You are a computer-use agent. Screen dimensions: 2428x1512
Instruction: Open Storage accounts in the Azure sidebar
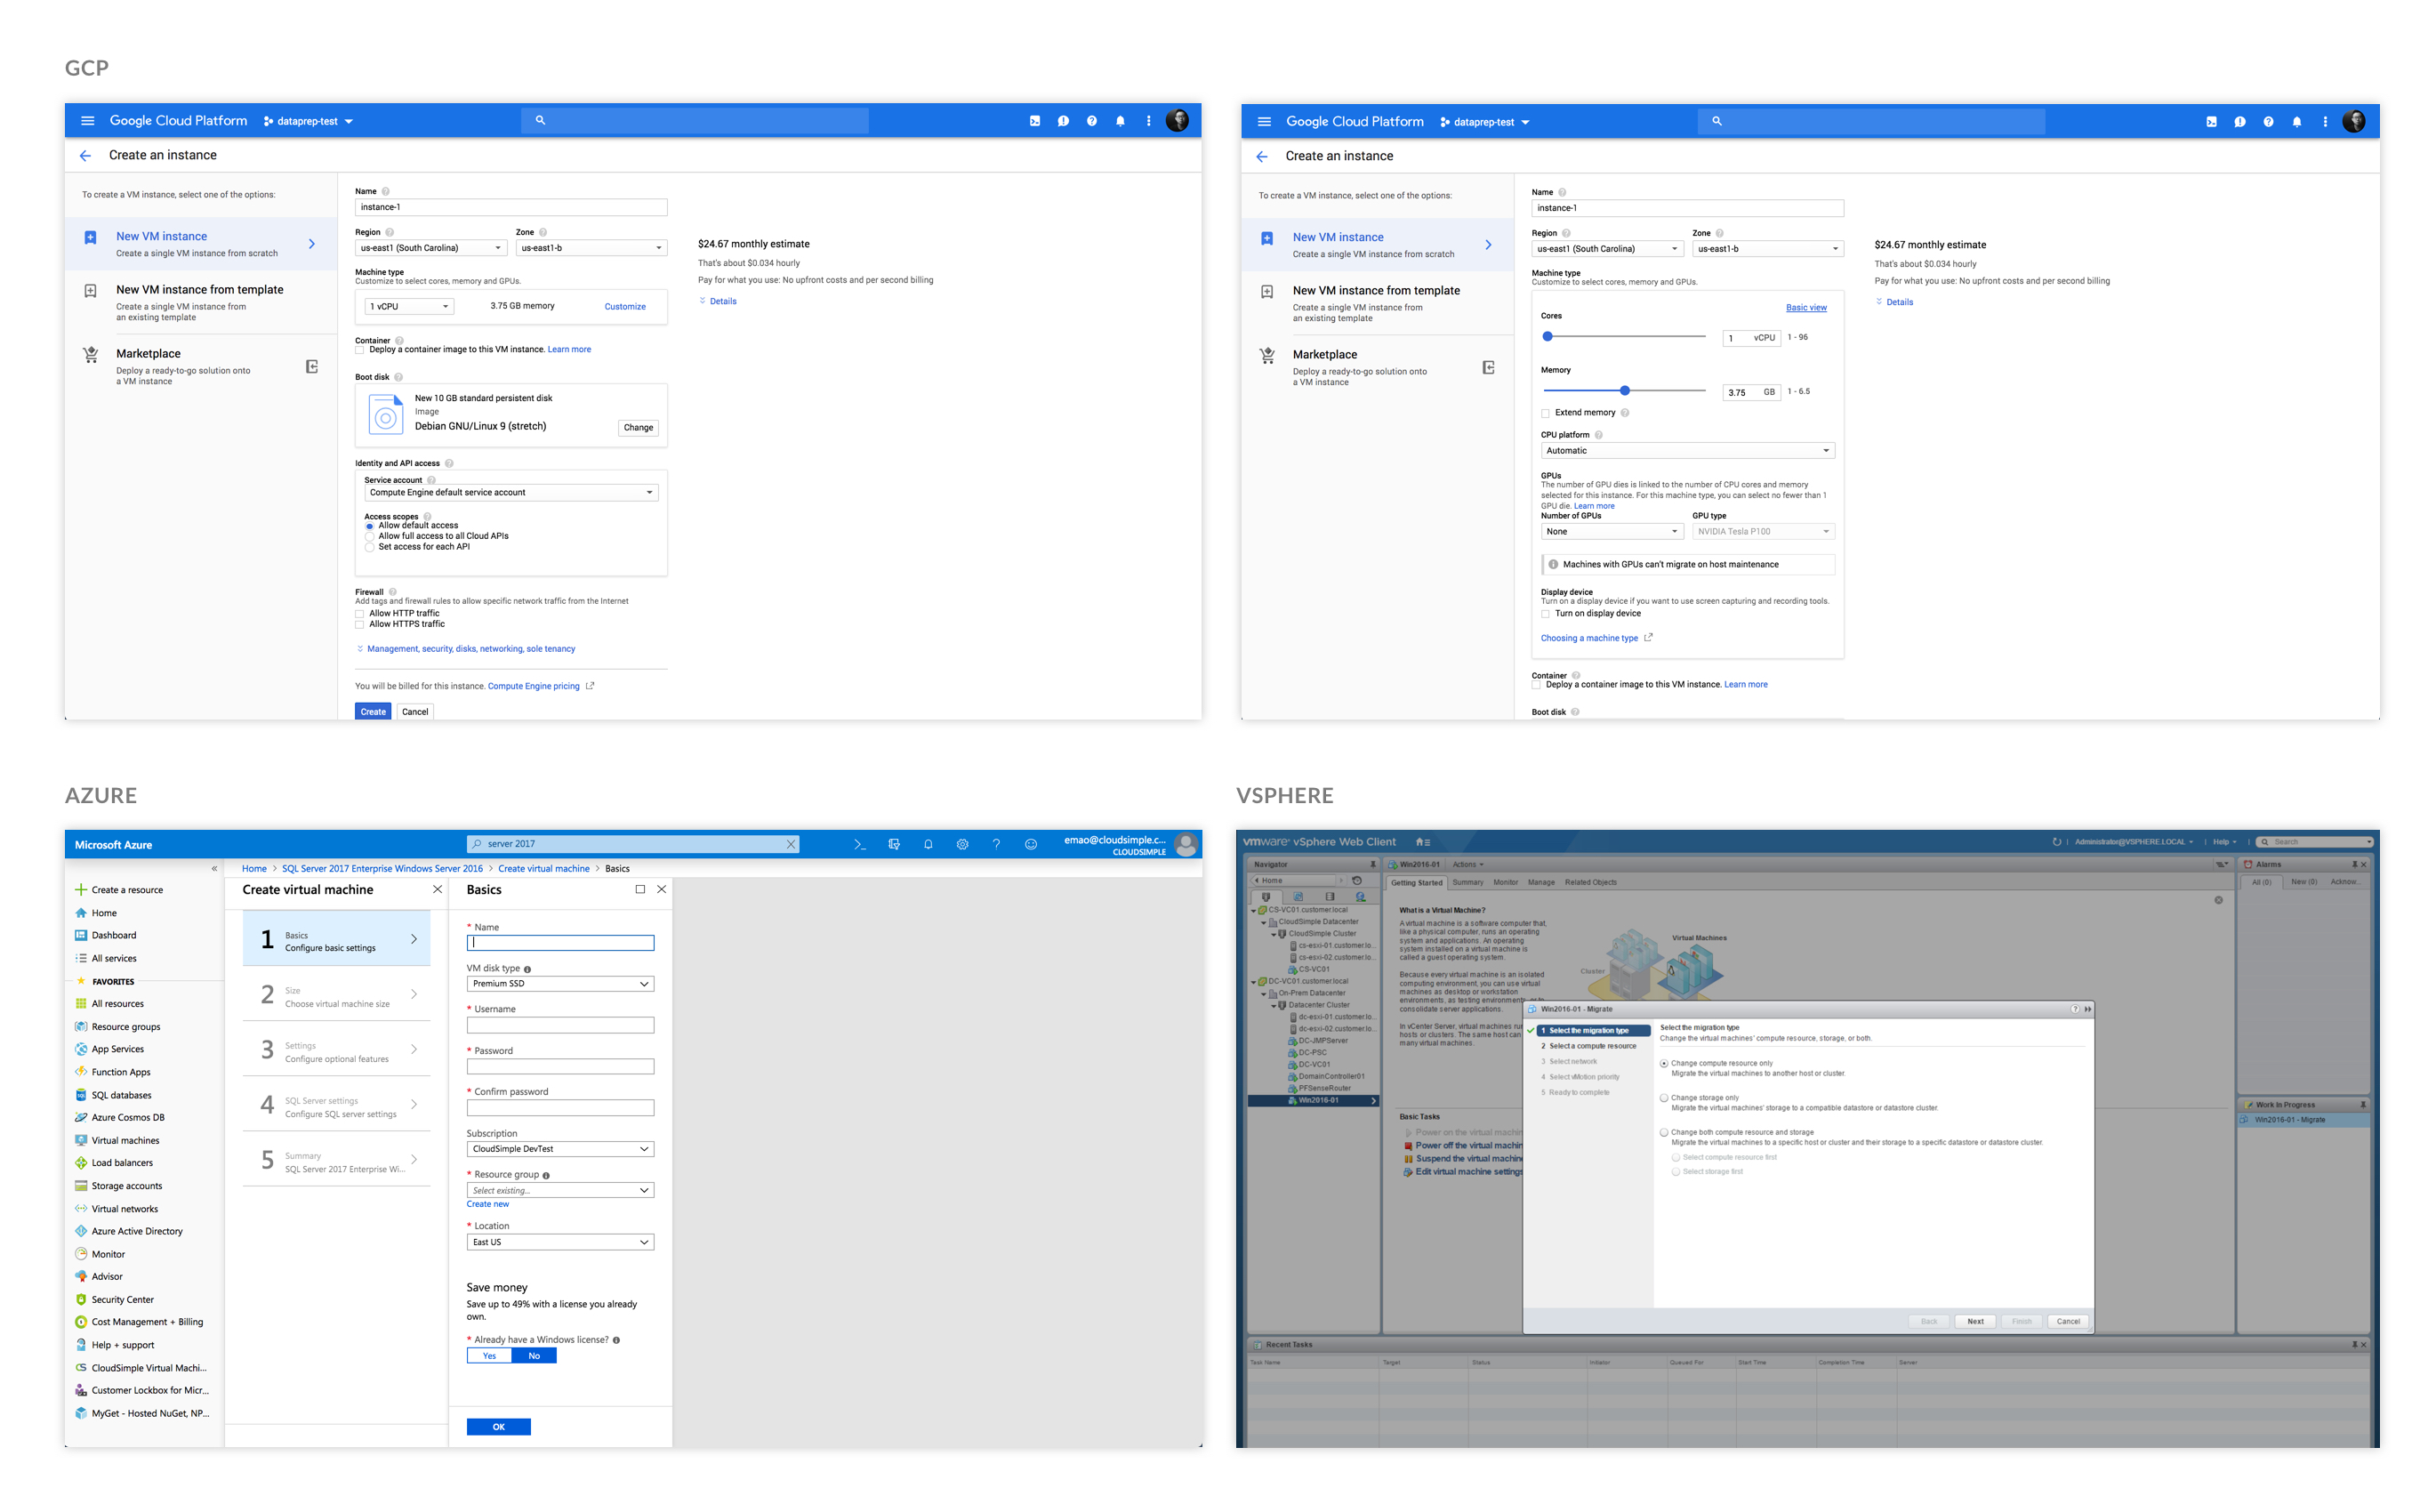click(118, 1186)
